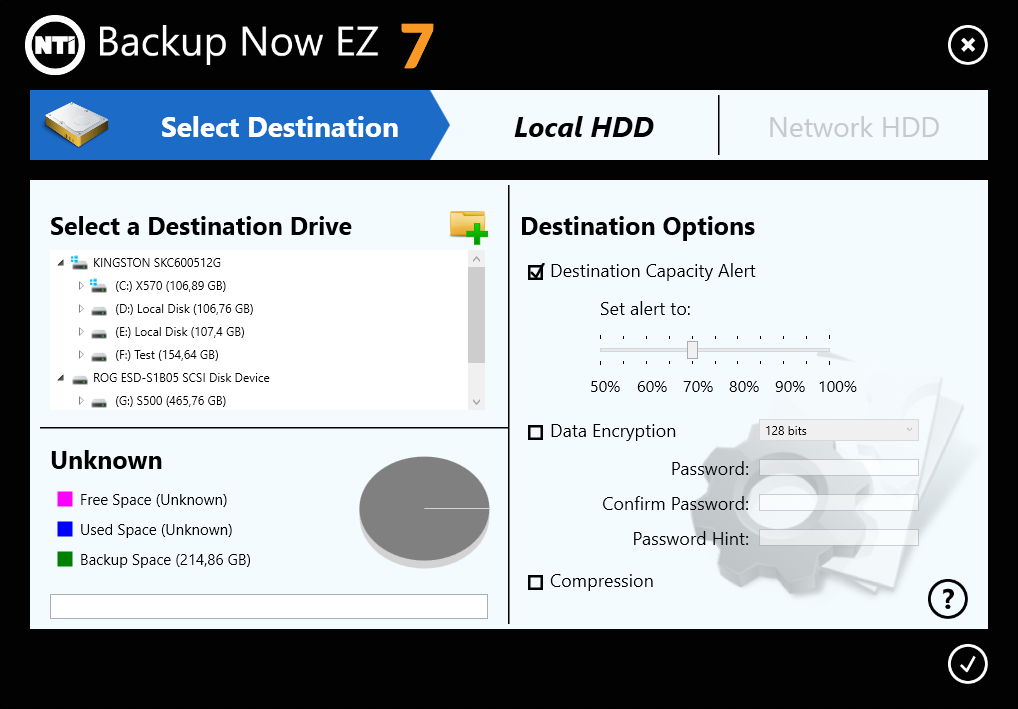Confirm settings with the checkmark icon
Viewport: 1018px width, 709px height.
(x=967, y=663)
